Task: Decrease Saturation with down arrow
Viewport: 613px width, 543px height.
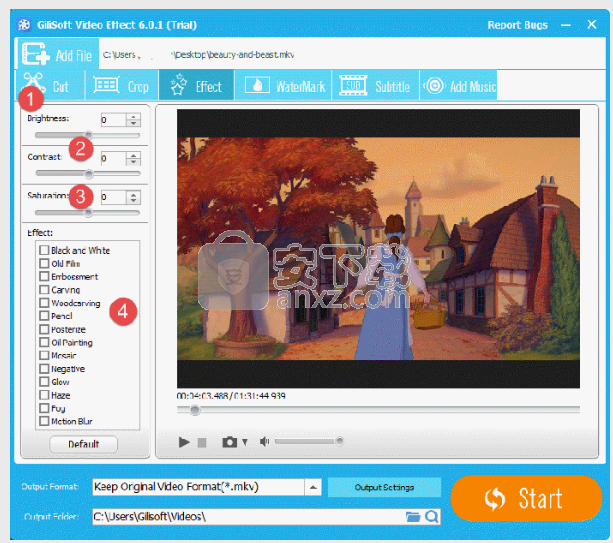Action: coord(134,201)
